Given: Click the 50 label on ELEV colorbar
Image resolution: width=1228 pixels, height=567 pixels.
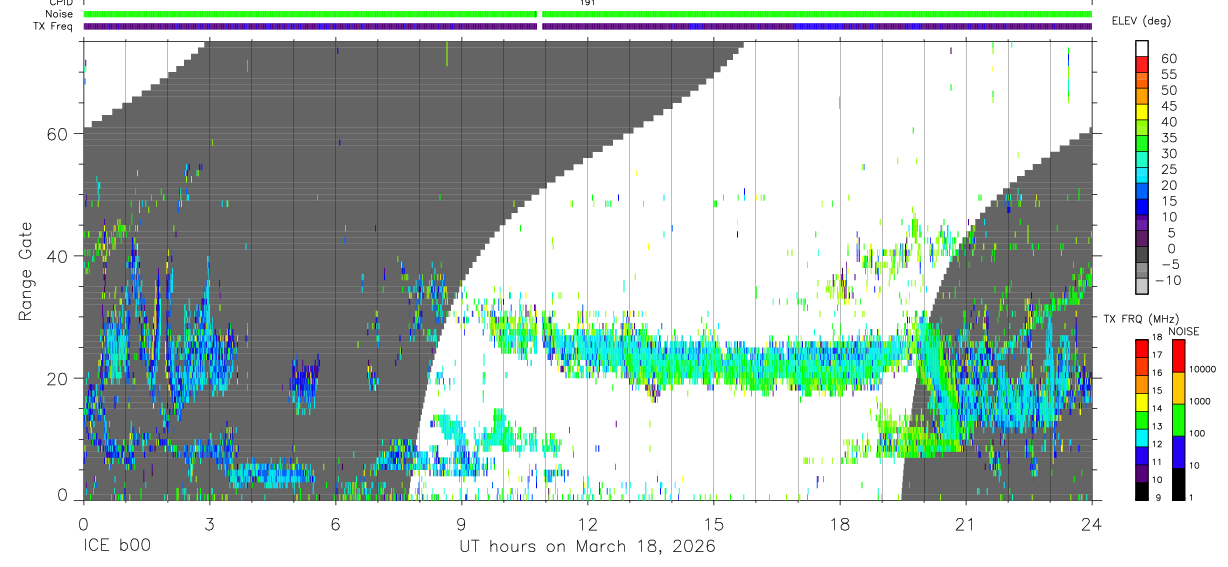Looking at the screenshot, I should click(1168, 91).
